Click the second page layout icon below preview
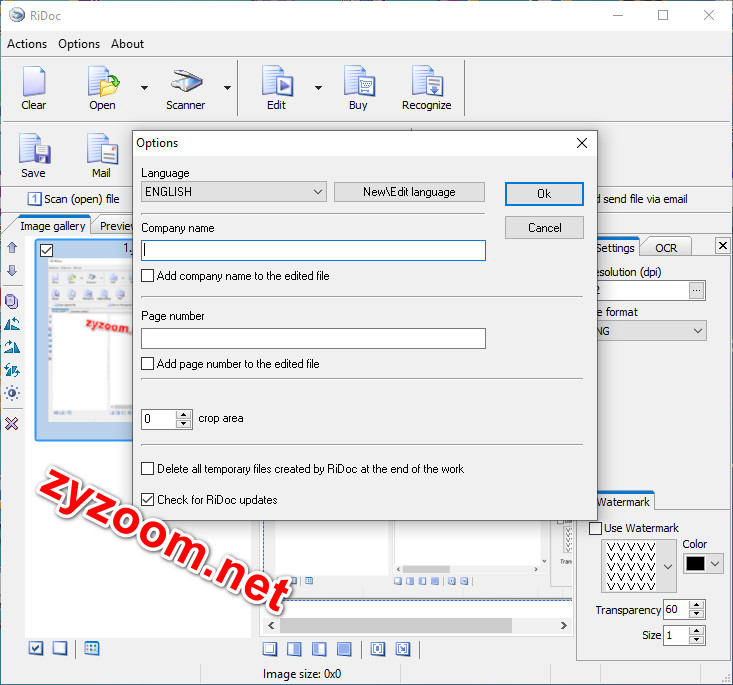The width and height of the screenshot is (733, 685). click(294, 649)
